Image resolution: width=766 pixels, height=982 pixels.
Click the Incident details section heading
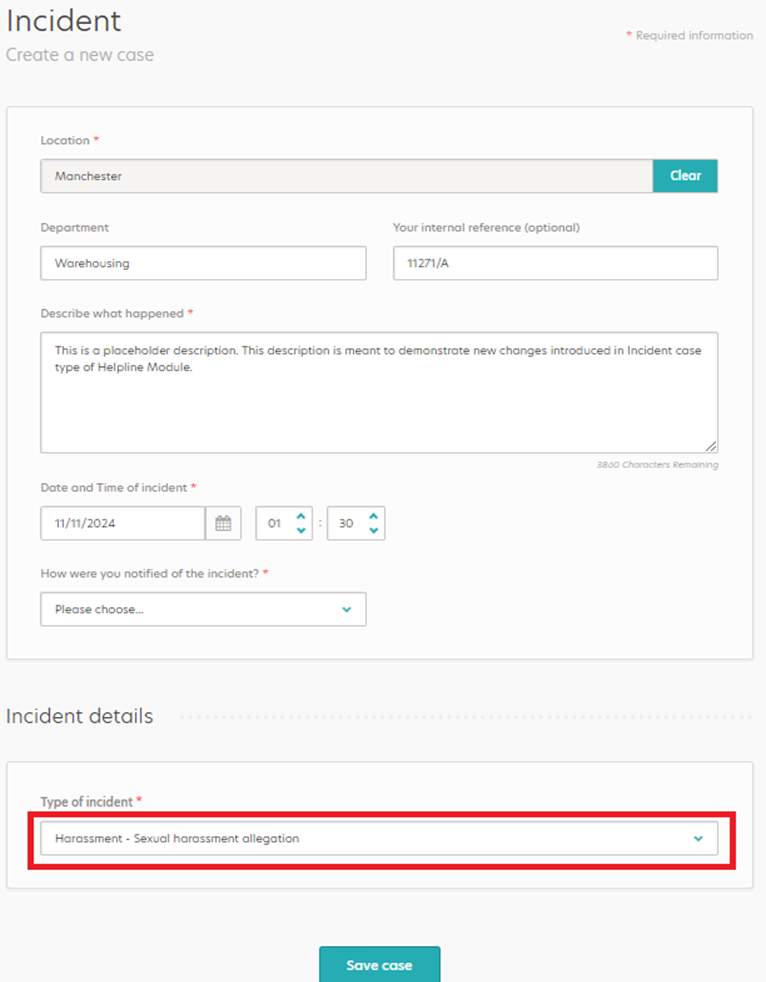(80, 716)
